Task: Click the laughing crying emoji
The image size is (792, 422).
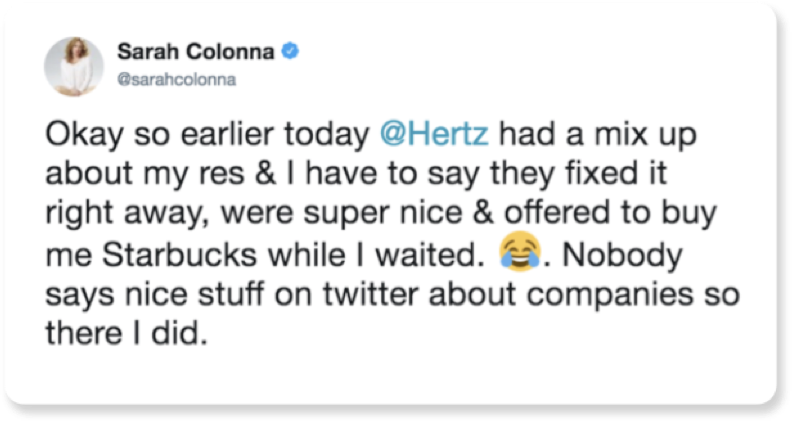Action: pyautogui.click(x=520, y=251)
